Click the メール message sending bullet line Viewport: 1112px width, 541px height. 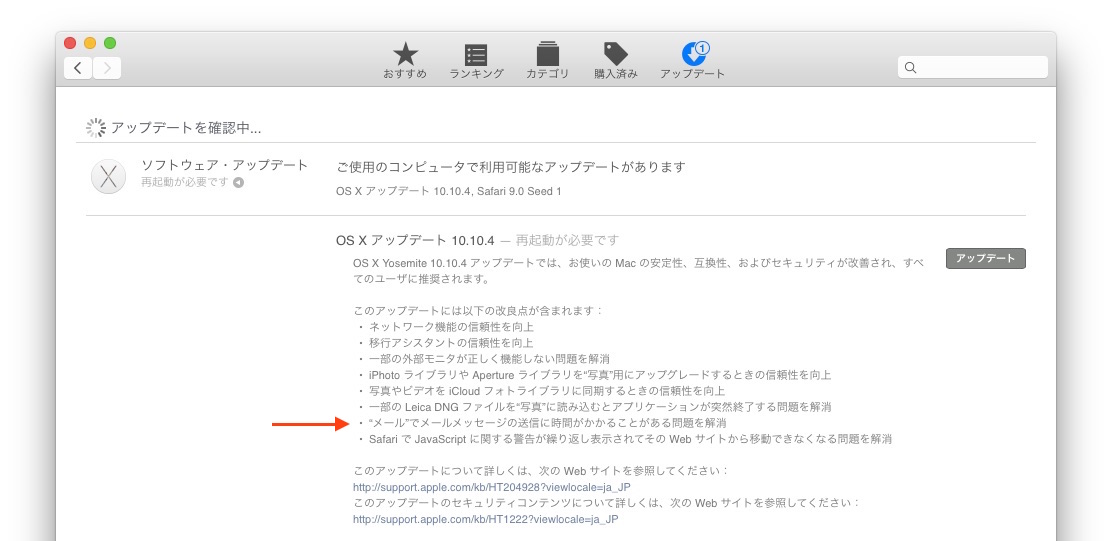pyautogui.click(x=547, y=423)
